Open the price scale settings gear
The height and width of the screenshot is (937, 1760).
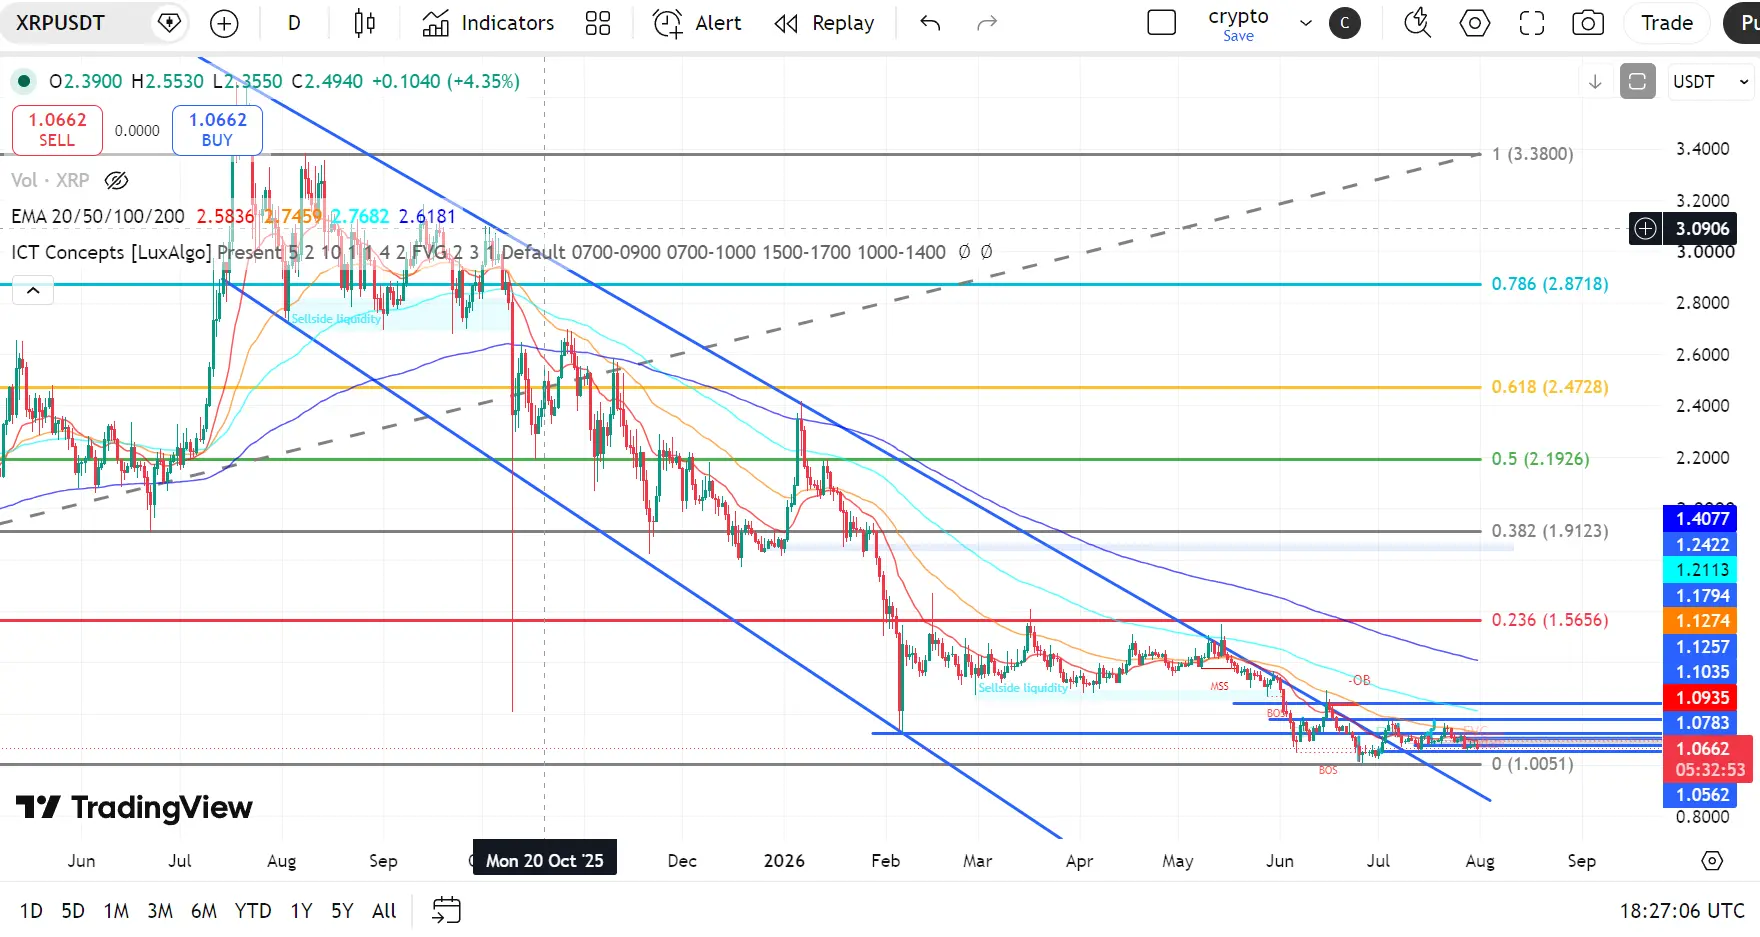(1712, 860)
